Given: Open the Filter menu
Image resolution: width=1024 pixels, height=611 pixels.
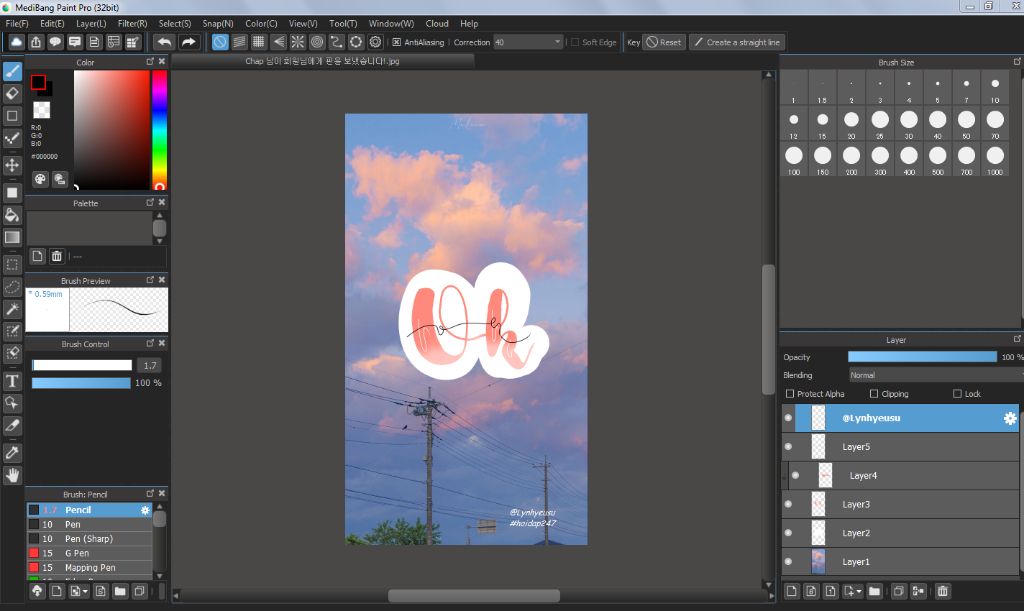Looking at the screenshot, I should (133, 24).
